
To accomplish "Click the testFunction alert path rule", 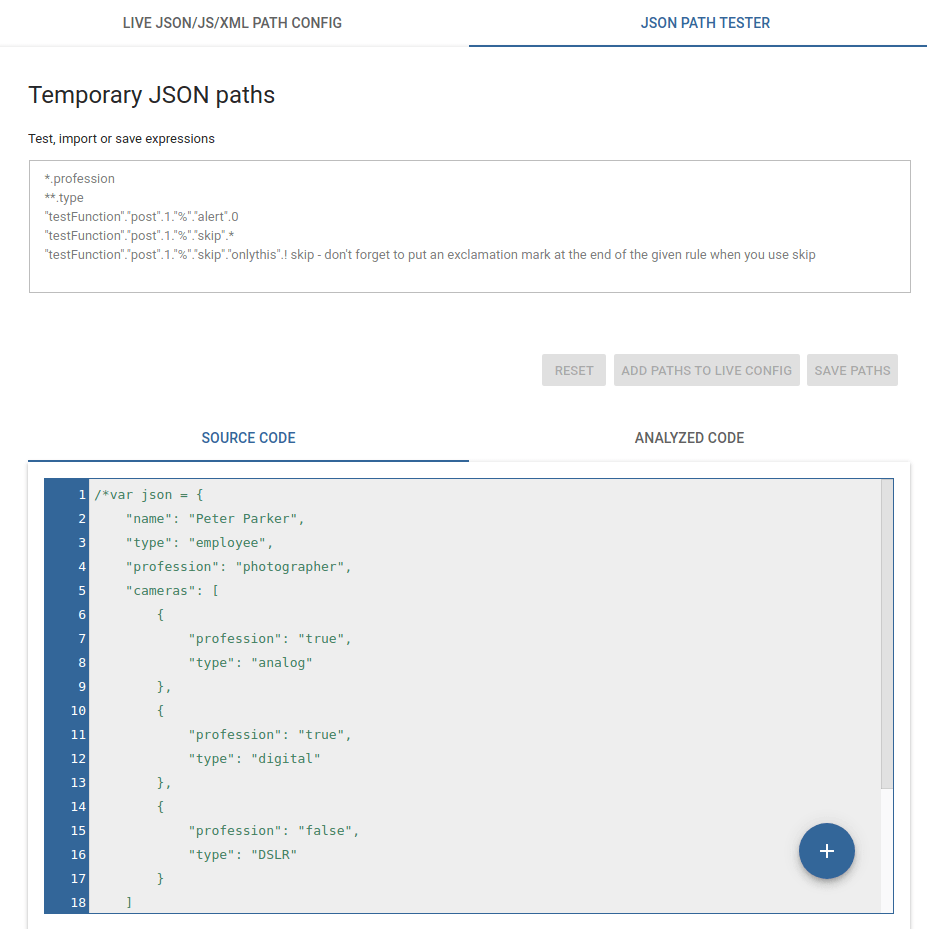I will pyautogui.click(x=140, y=216).
